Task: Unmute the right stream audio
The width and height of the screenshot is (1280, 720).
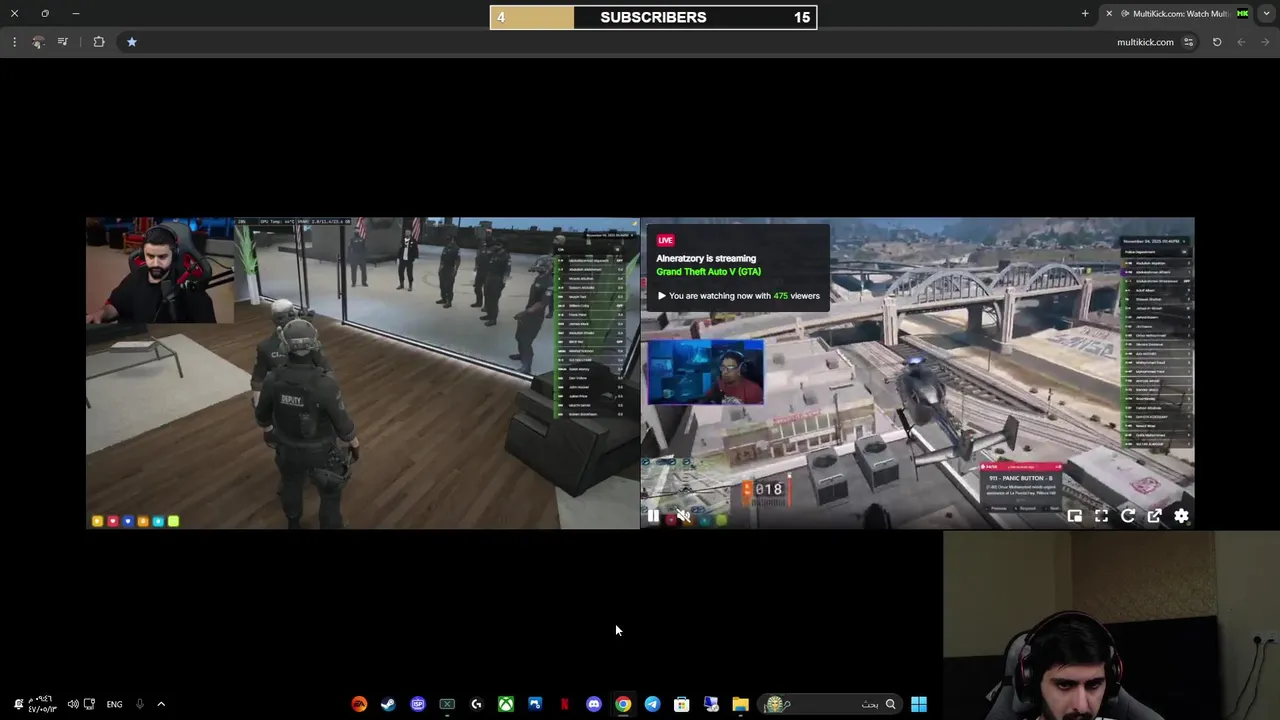Action: [683, 516]
